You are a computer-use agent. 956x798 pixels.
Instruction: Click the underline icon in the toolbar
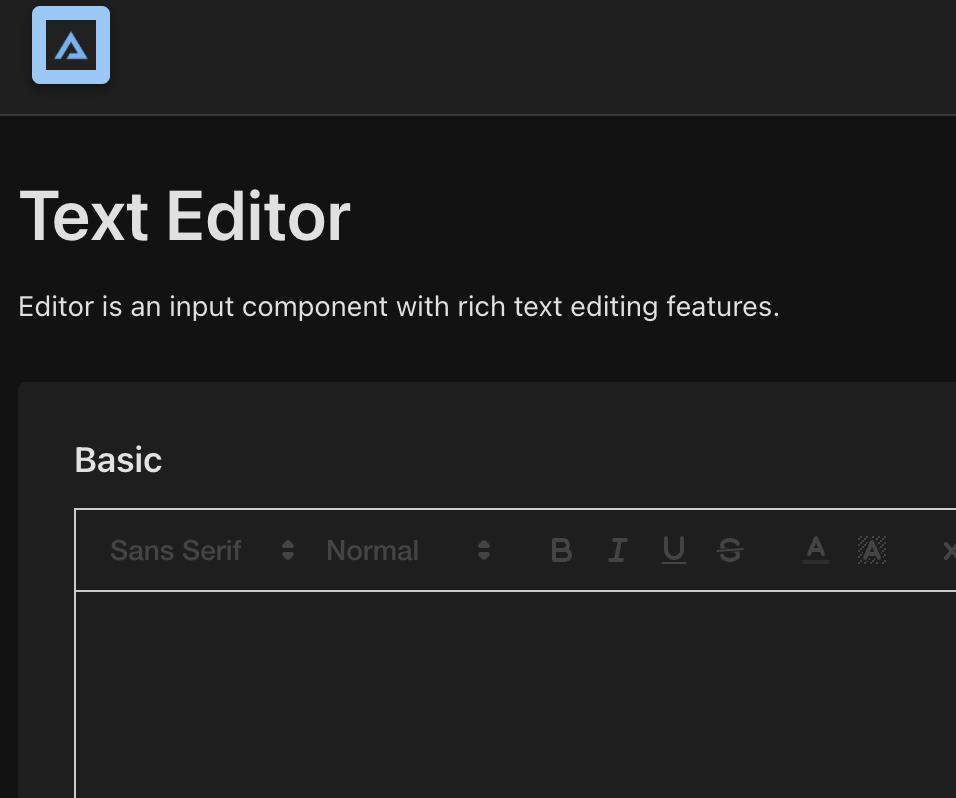click(x=673, y=550)
